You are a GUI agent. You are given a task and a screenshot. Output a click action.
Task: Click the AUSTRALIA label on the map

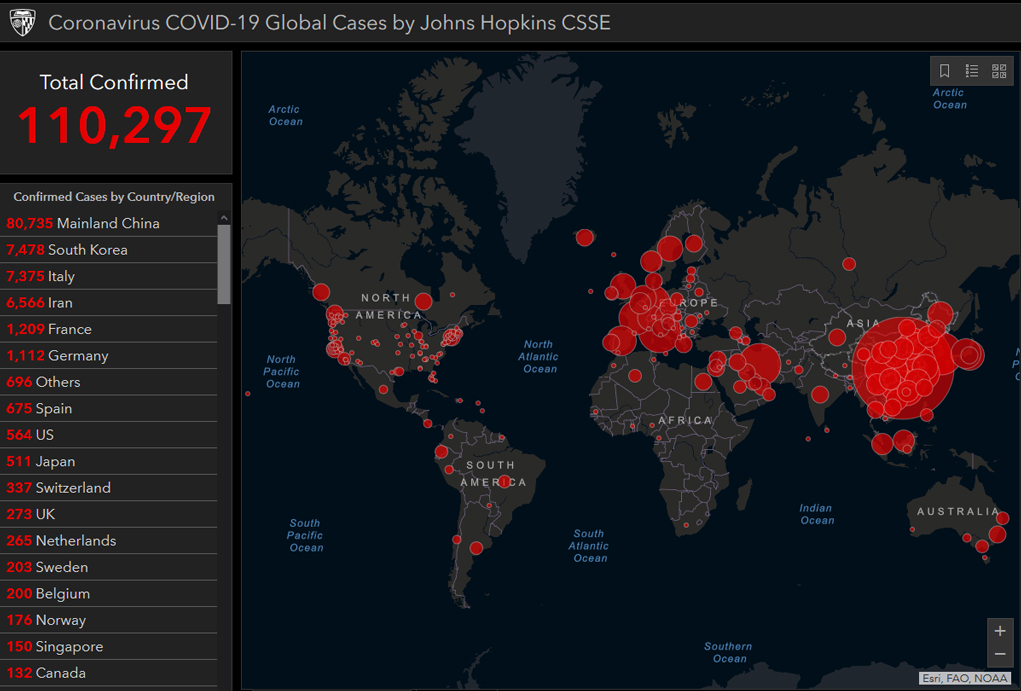point(958,511)
